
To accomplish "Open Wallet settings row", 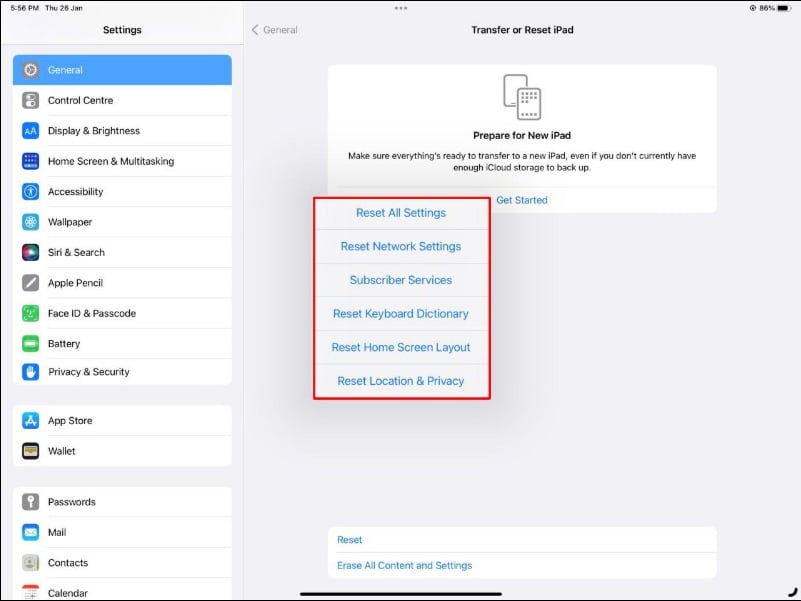I will click(x=122, y=451).
